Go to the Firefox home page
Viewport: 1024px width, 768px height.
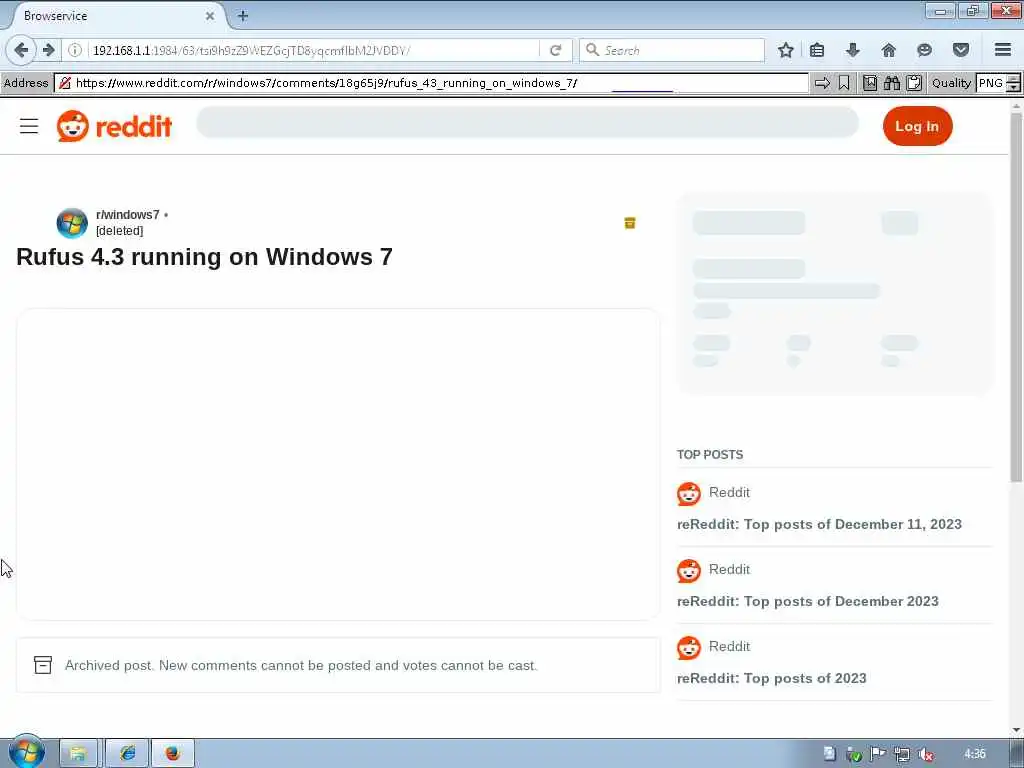[888, 50]
